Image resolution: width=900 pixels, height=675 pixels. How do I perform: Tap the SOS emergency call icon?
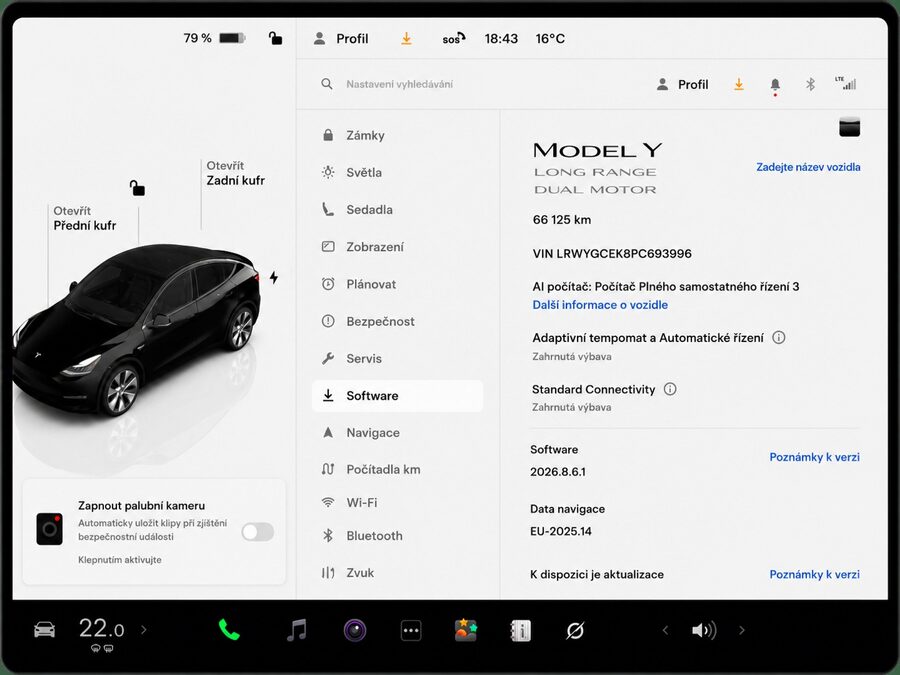453,38
